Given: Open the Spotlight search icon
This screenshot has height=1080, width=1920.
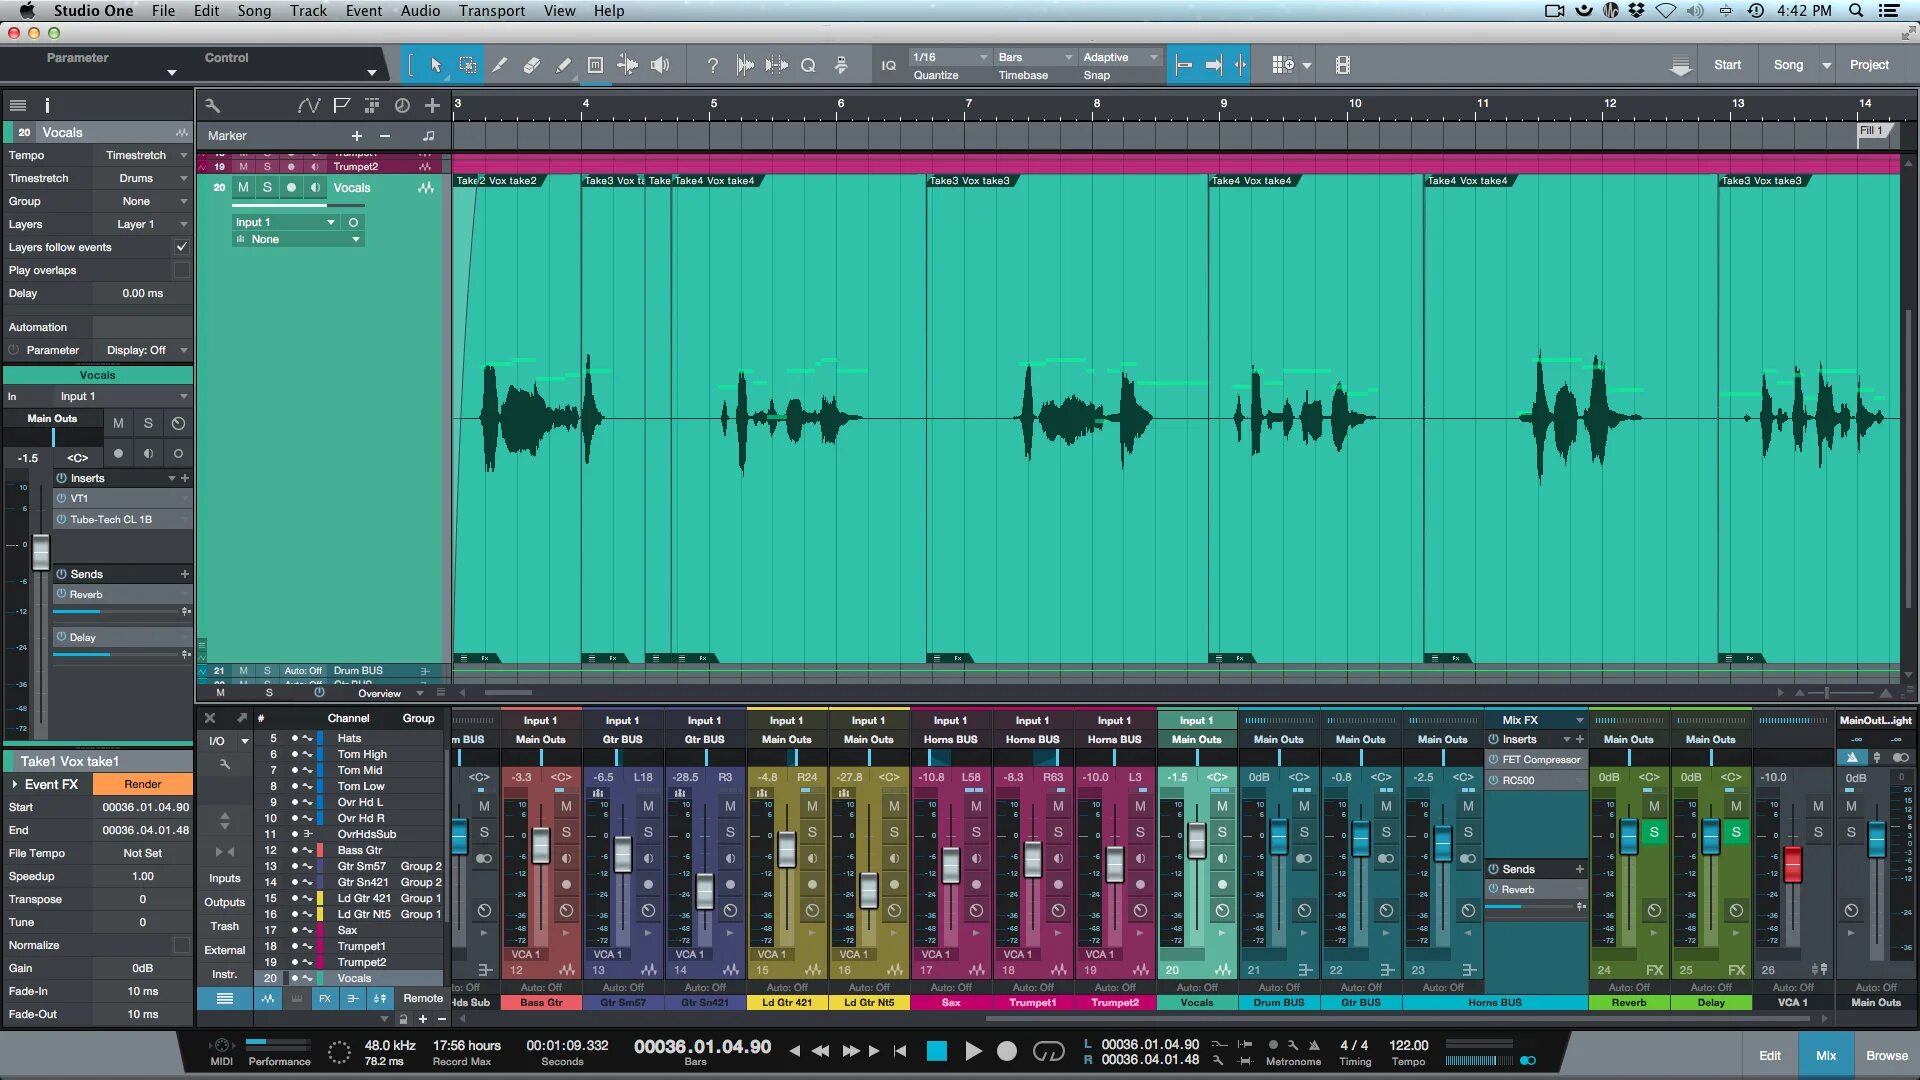Looking at the screenshot, I should point(1855,11).
